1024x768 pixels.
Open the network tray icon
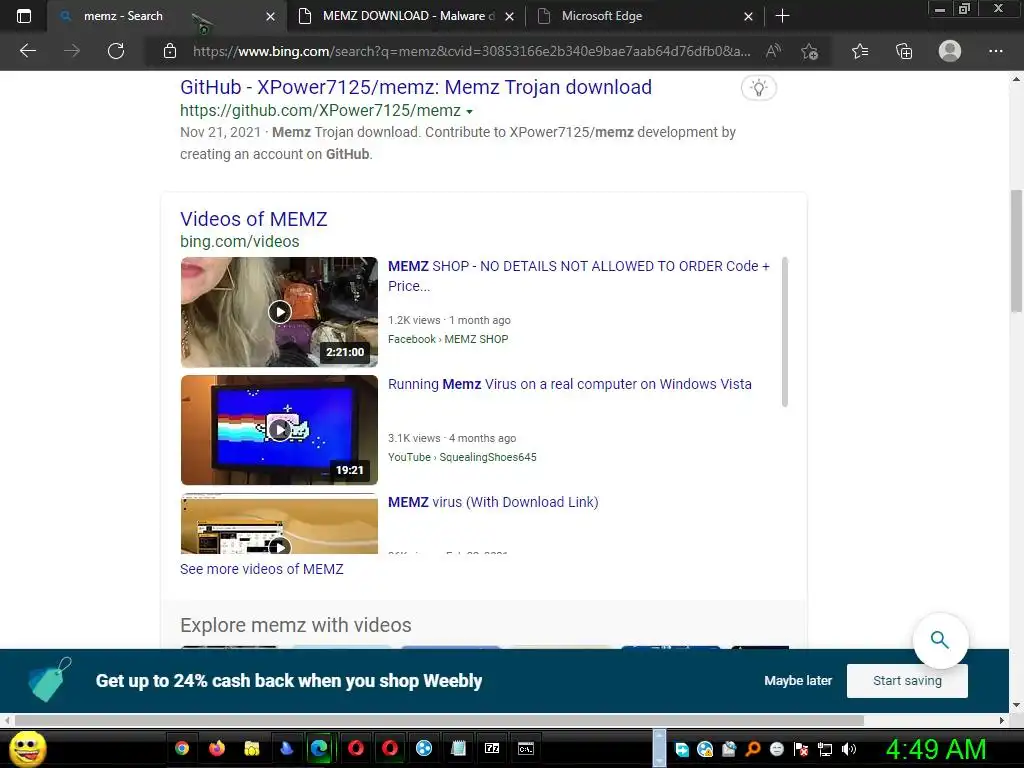[825, 749]
